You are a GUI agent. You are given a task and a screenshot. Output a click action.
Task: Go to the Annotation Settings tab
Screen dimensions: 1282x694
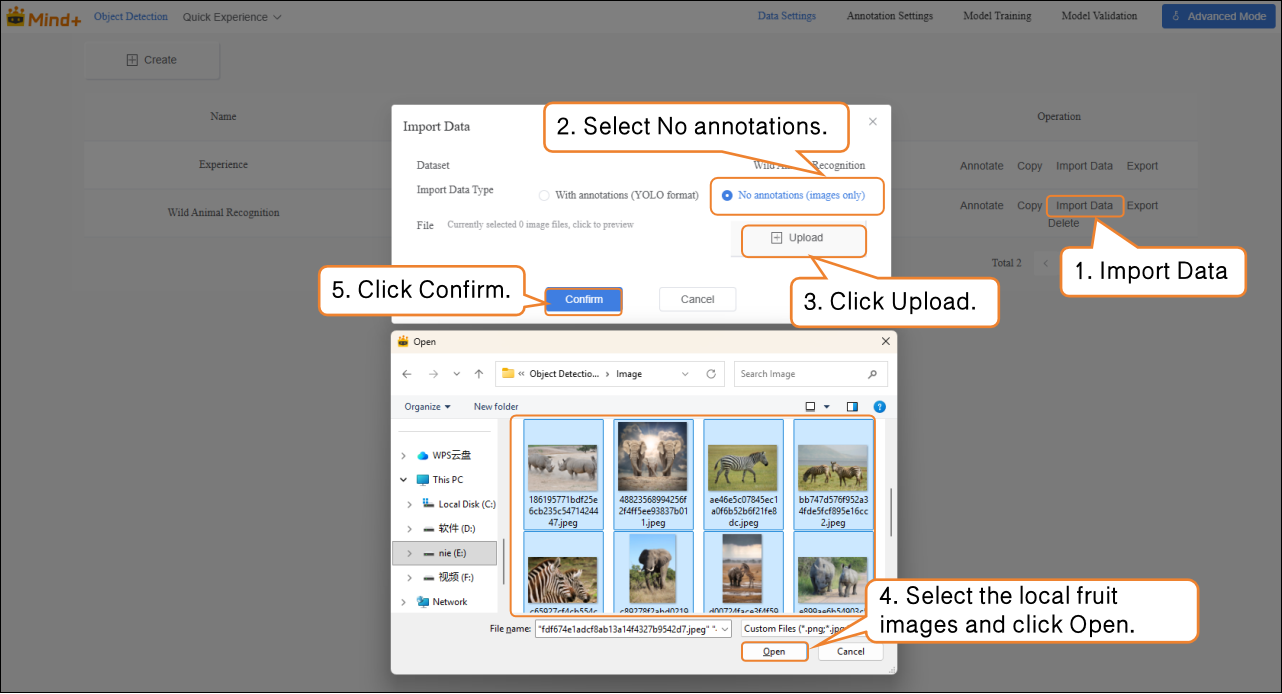(889, 16)
